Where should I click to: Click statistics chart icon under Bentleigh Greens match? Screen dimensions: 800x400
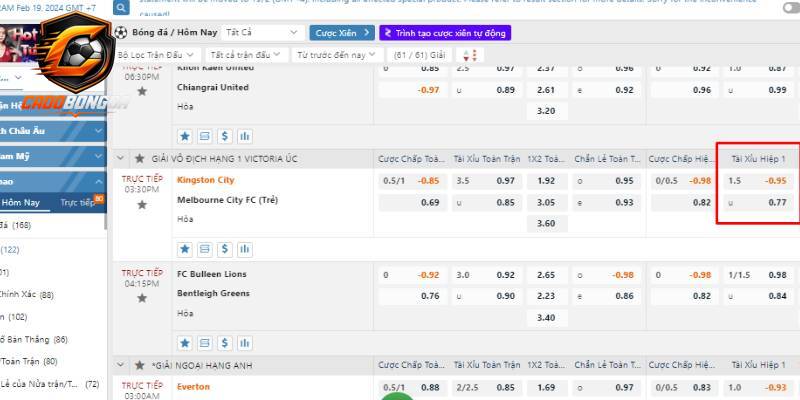[245, 343]
